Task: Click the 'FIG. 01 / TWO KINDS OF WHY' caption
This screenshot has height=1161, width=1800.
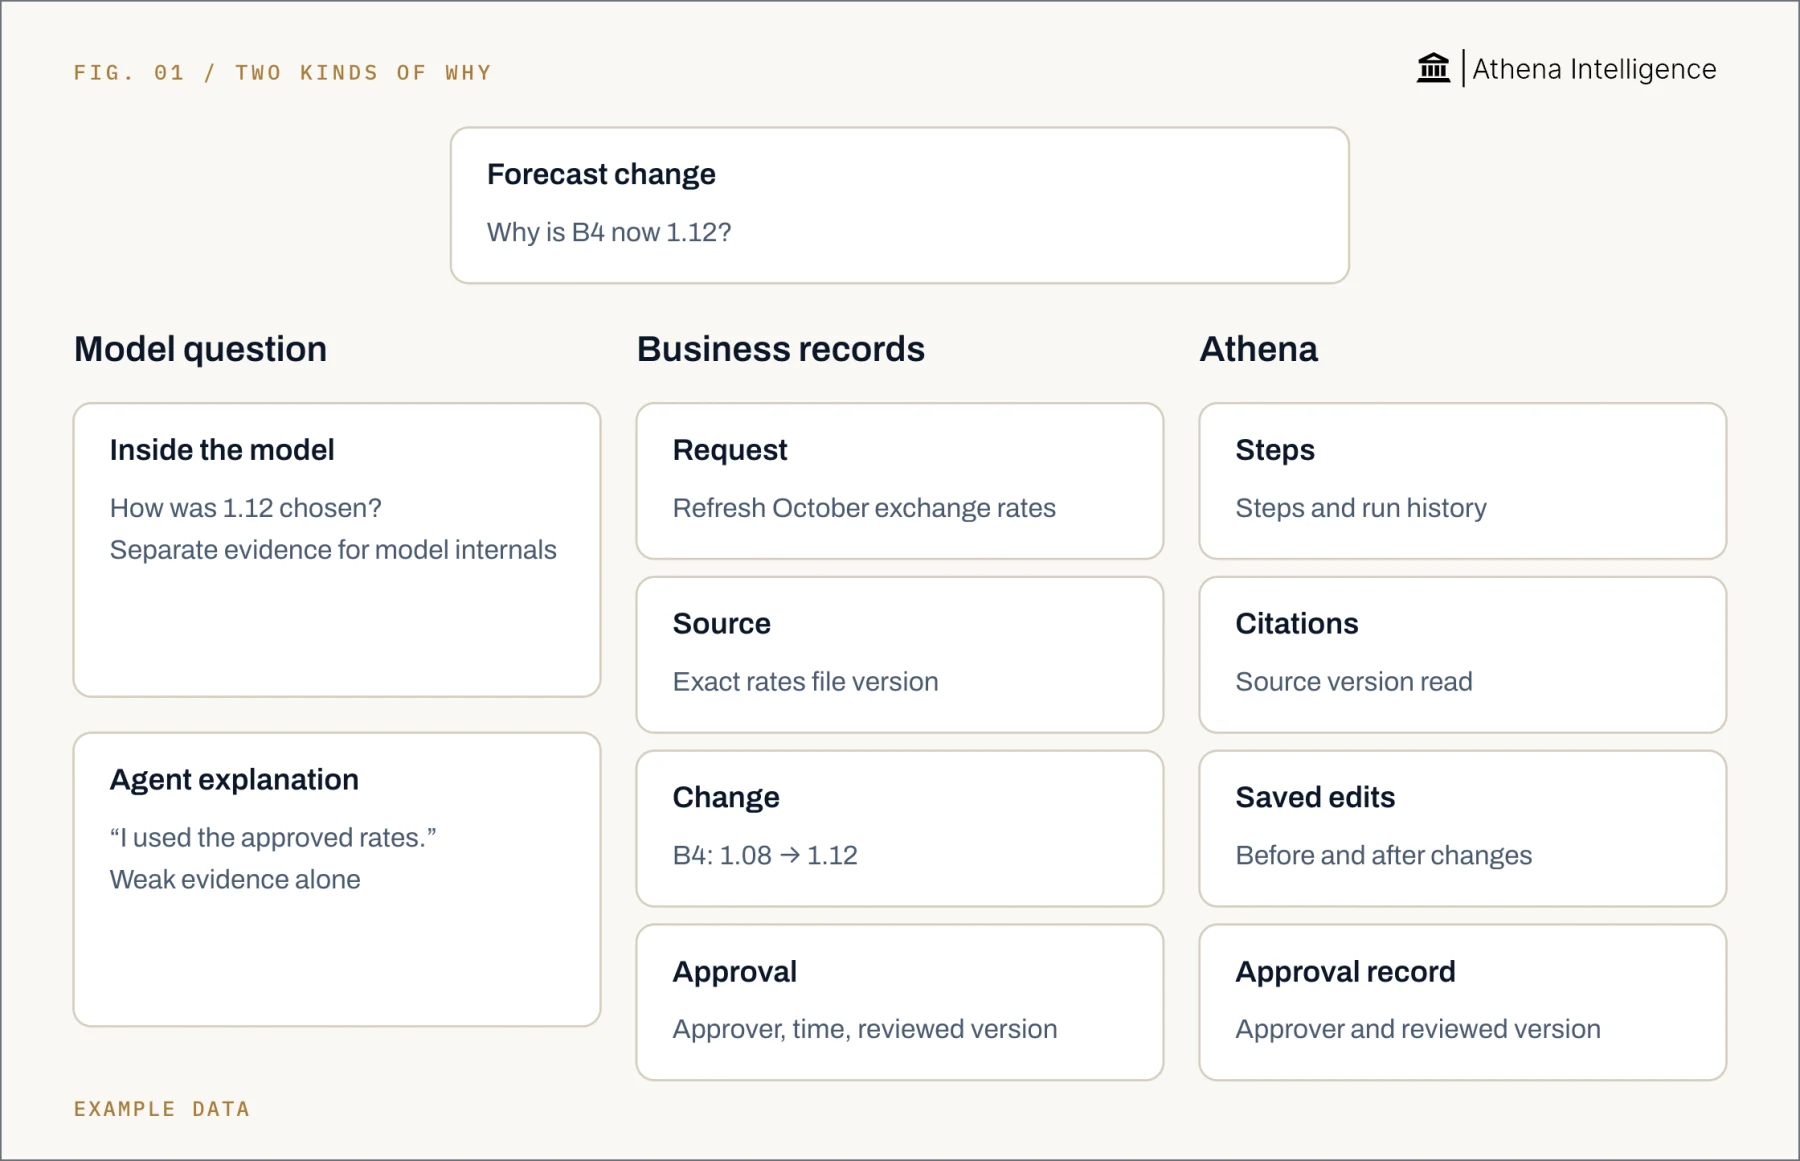Action: coord(282,73)
